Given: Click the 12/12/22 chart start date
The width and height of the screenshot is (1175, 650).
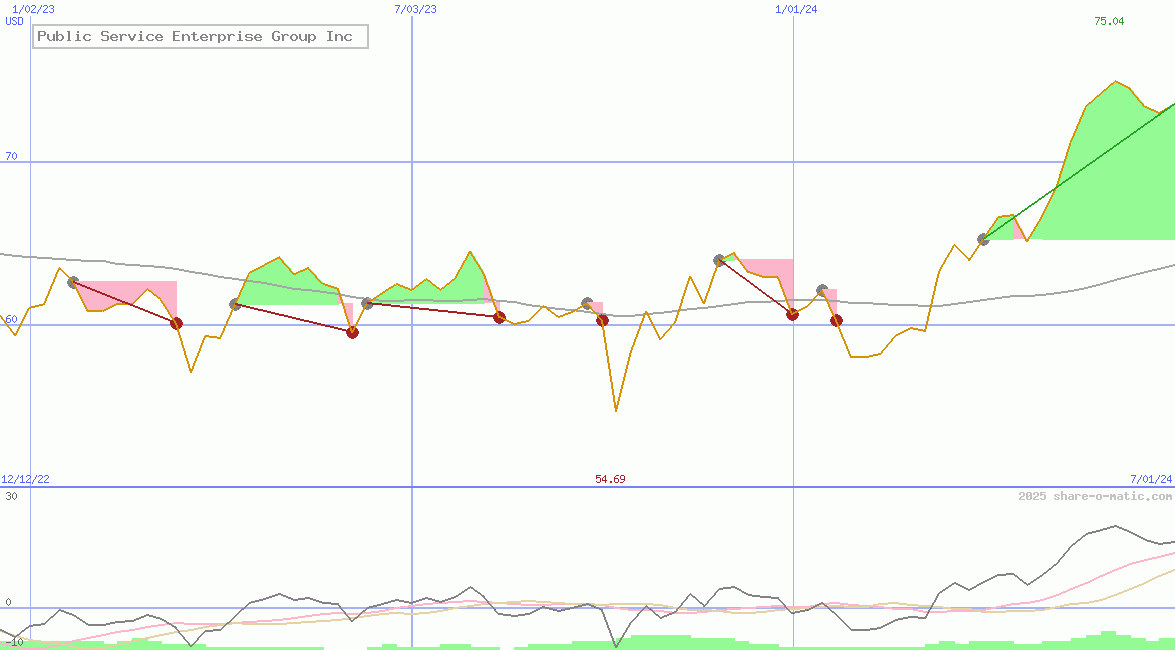Looking at the screenshot, I should [25, 479].
